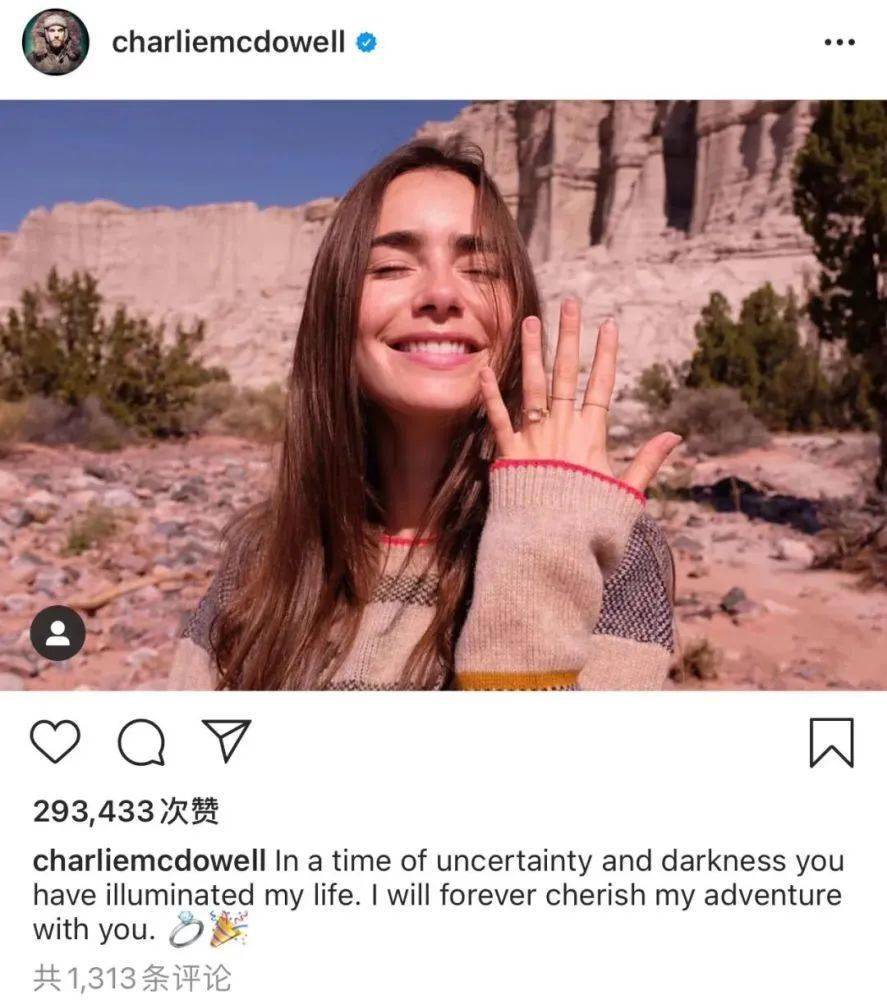Click the party popper emoji in caption
Viewport: 887px width, 1000px height.
tap(228, 929)
